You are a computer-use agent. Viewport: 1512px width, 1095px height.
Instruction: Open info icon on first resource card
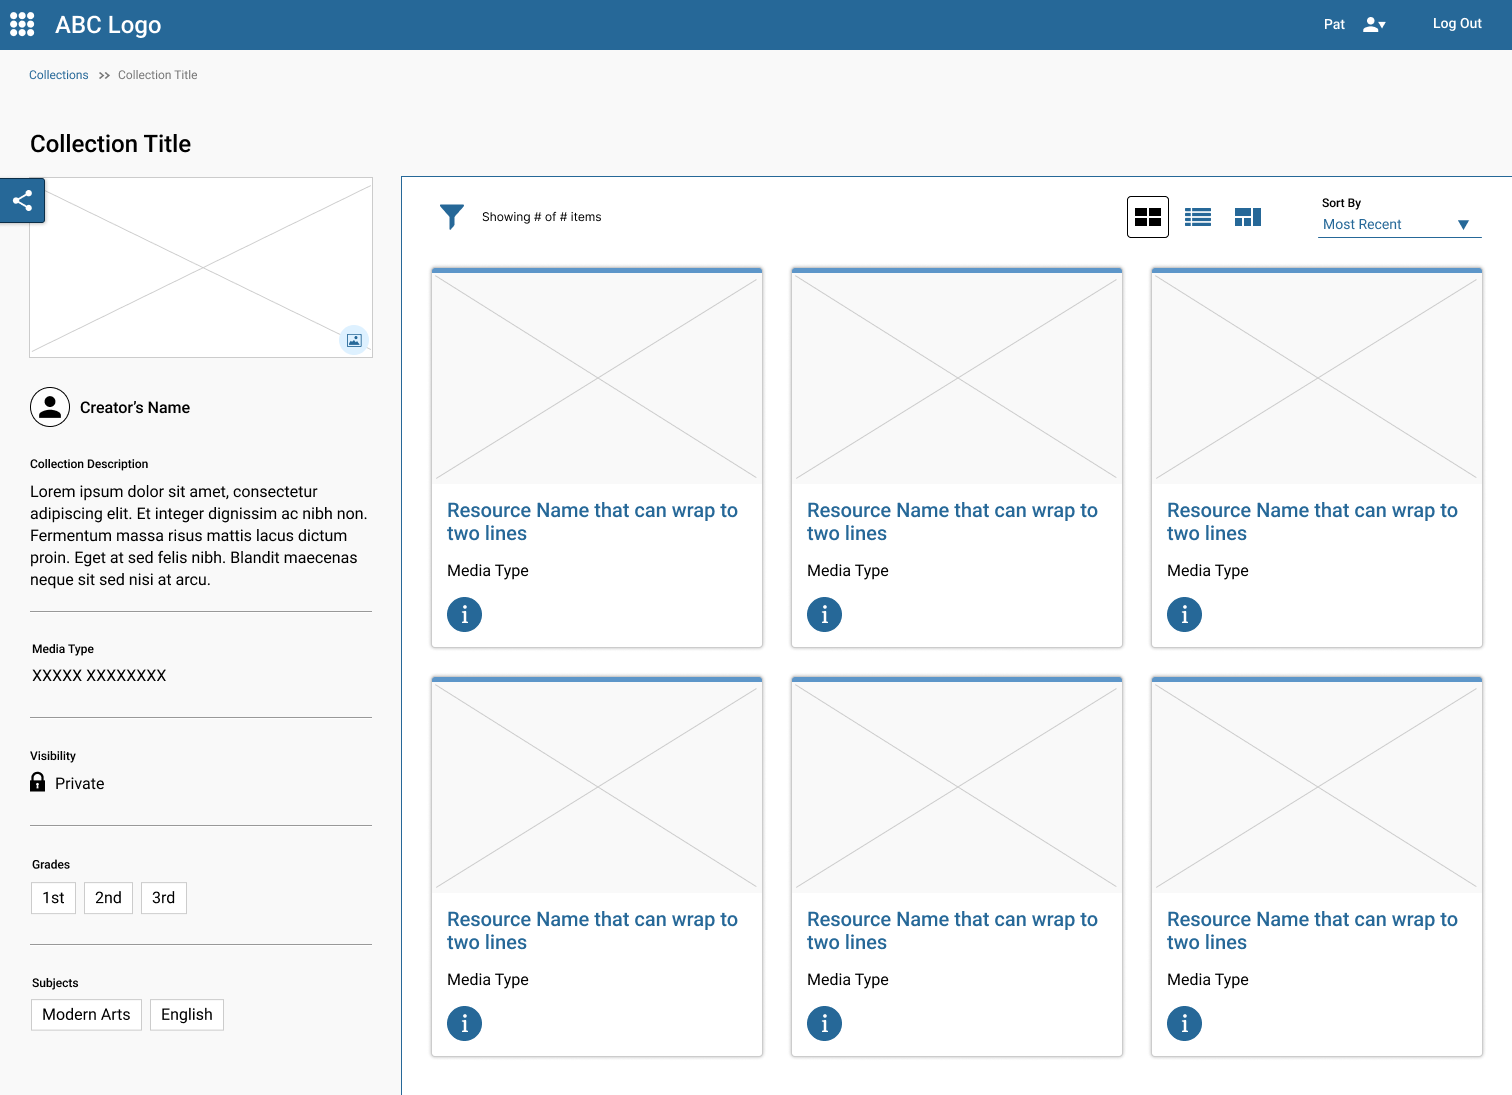point(464,614)
